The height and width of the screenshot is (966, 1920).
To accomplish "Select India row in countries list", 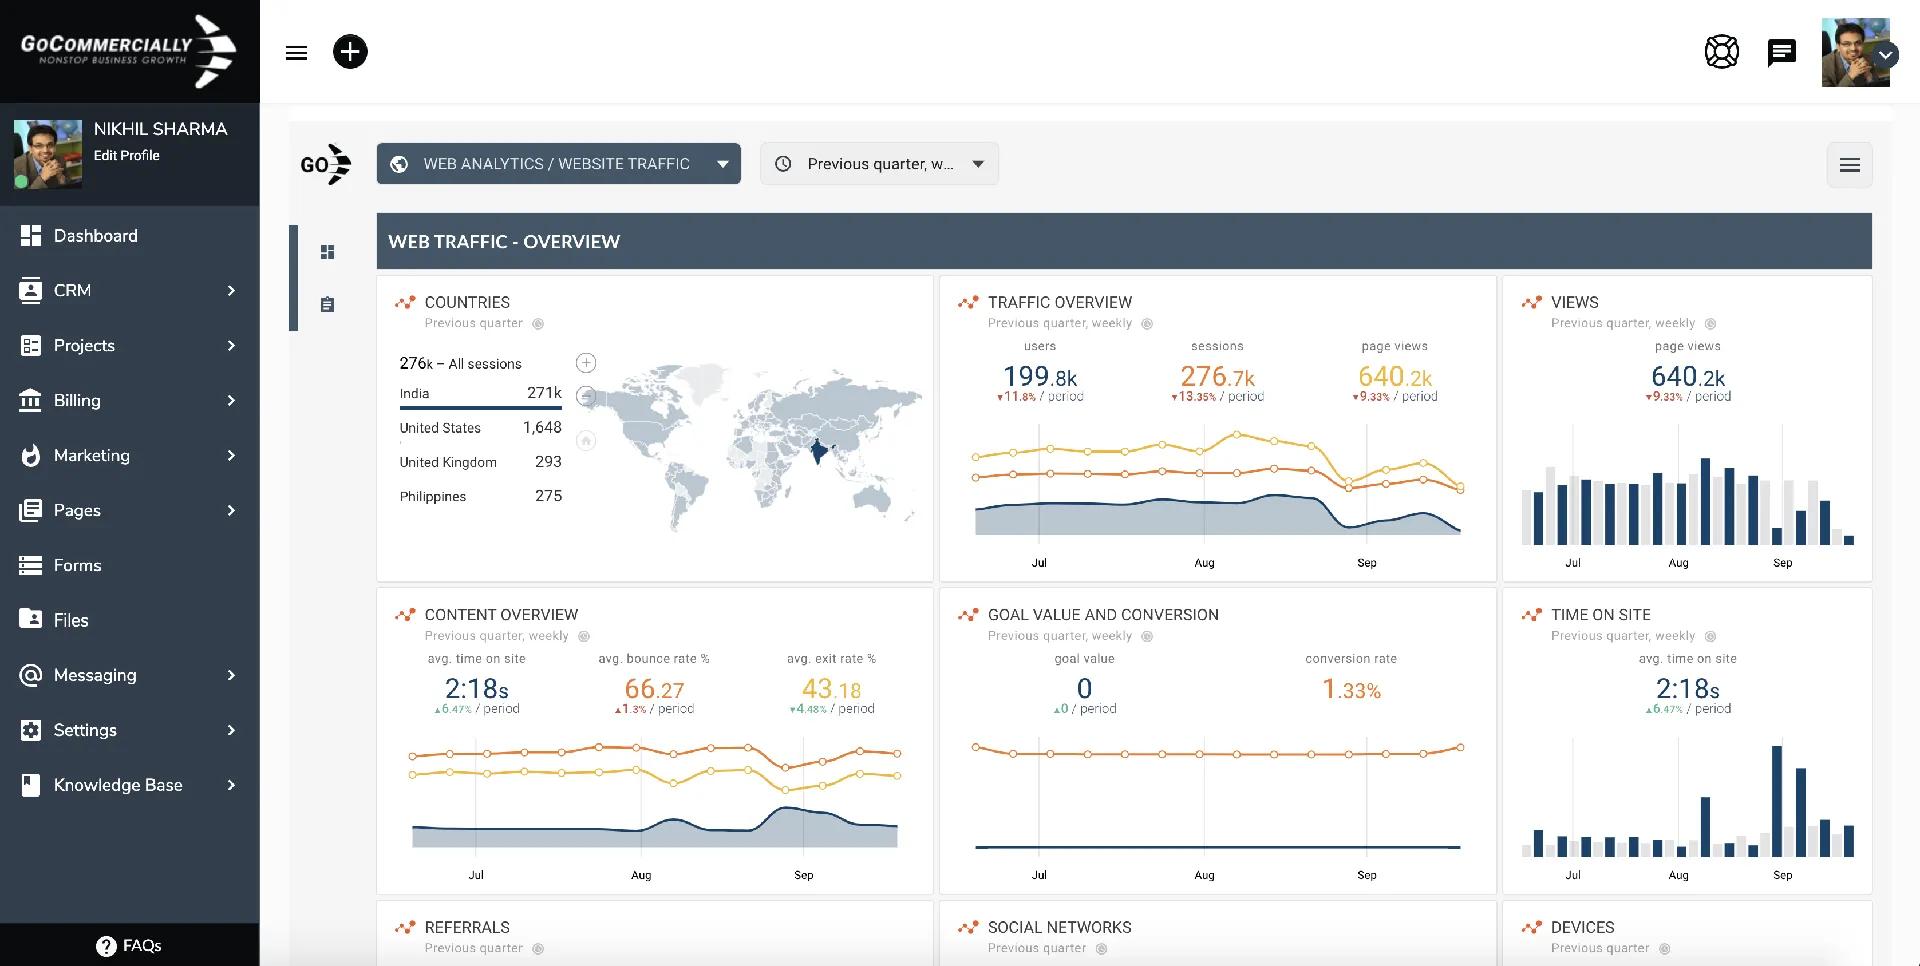I will (x=480, y=394).
